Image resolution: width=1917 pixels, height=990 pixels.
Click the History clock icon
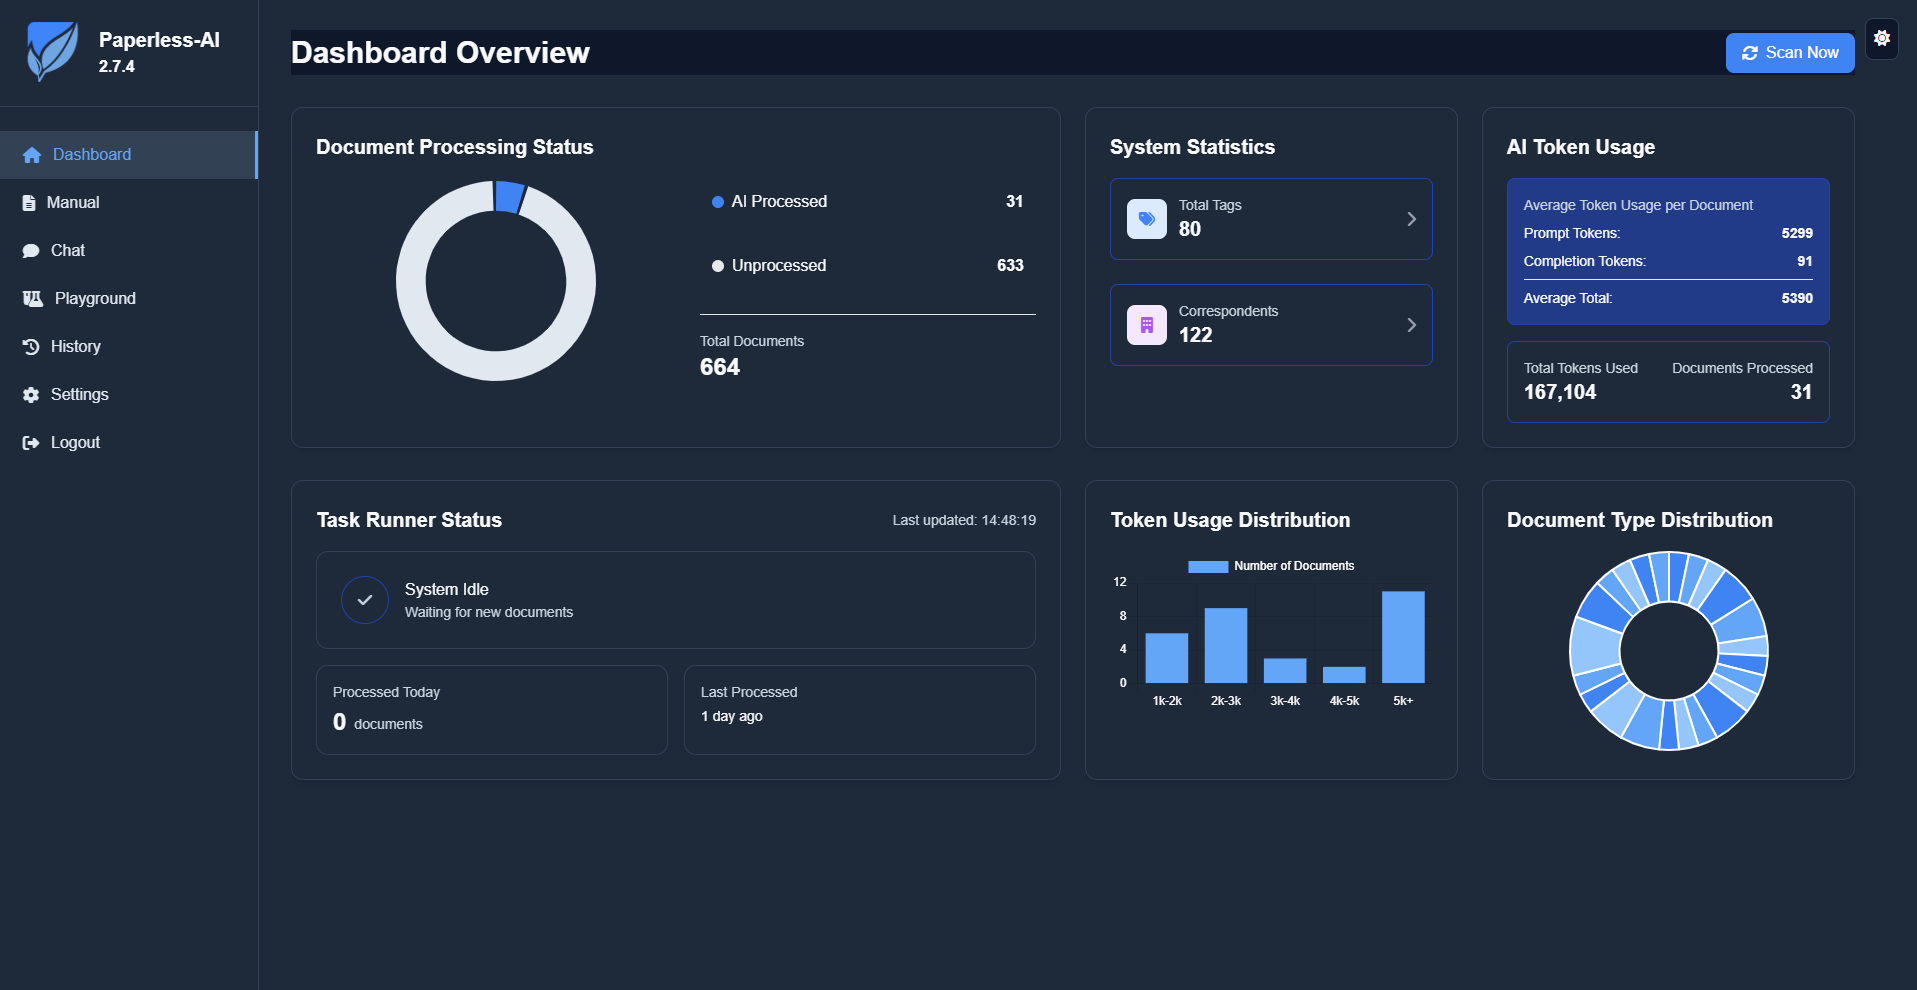(x=31, y=347)
